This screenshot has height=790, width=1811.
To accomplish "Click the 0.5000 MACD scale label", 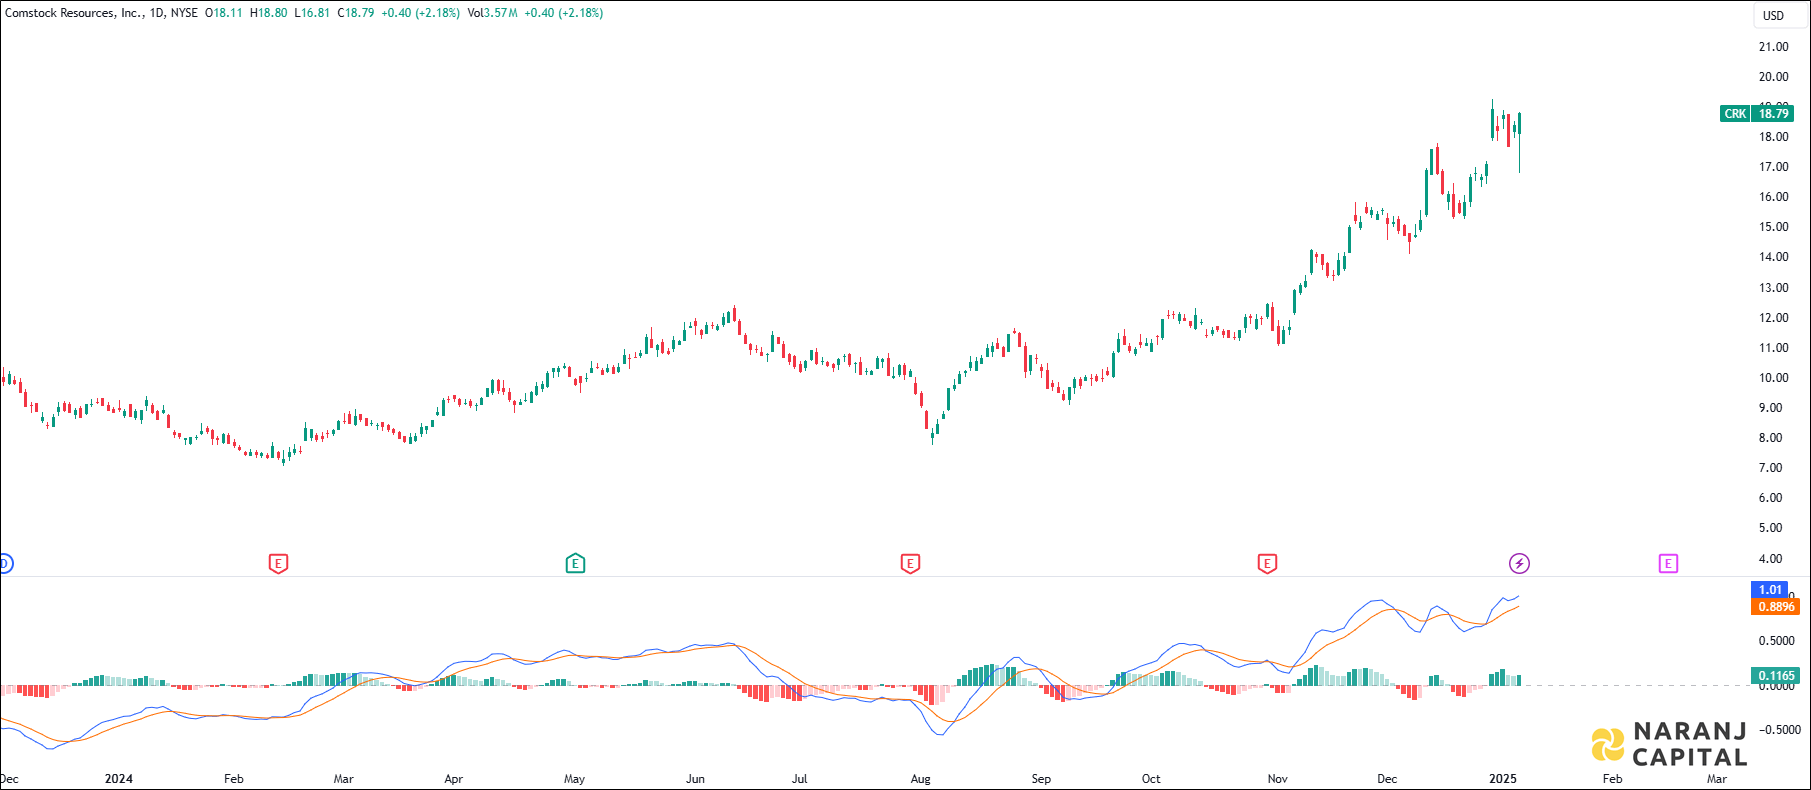I will pos(1777,641).
